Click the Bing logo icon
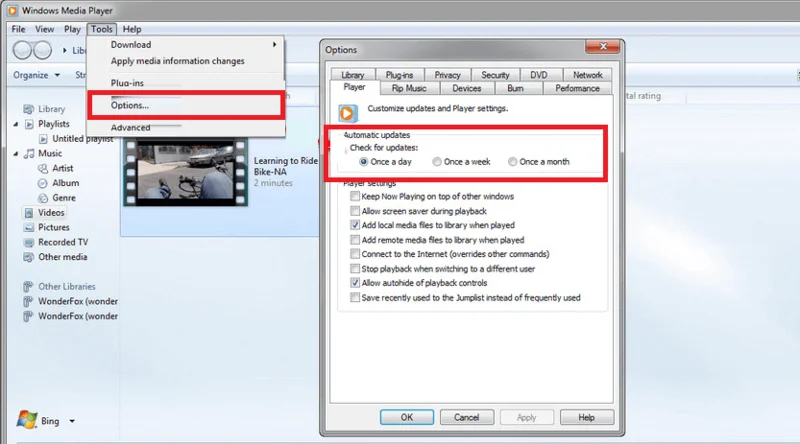 coord(27,420)
